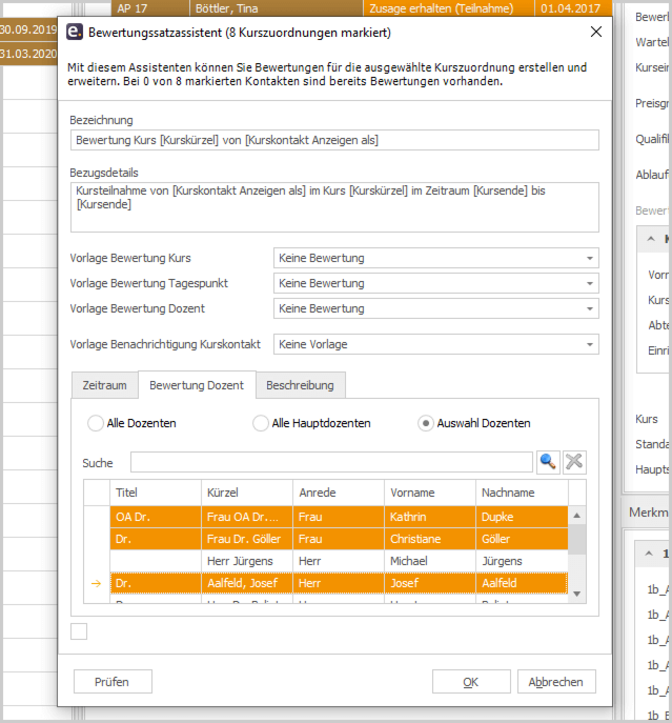Click Böttler, Tina in the background list

click(x=276, y=8)
